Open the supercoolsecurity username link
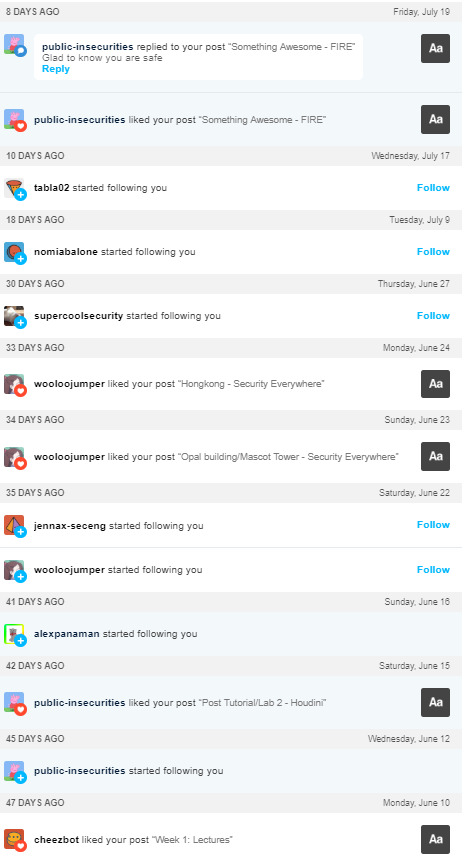 point(78,316)
